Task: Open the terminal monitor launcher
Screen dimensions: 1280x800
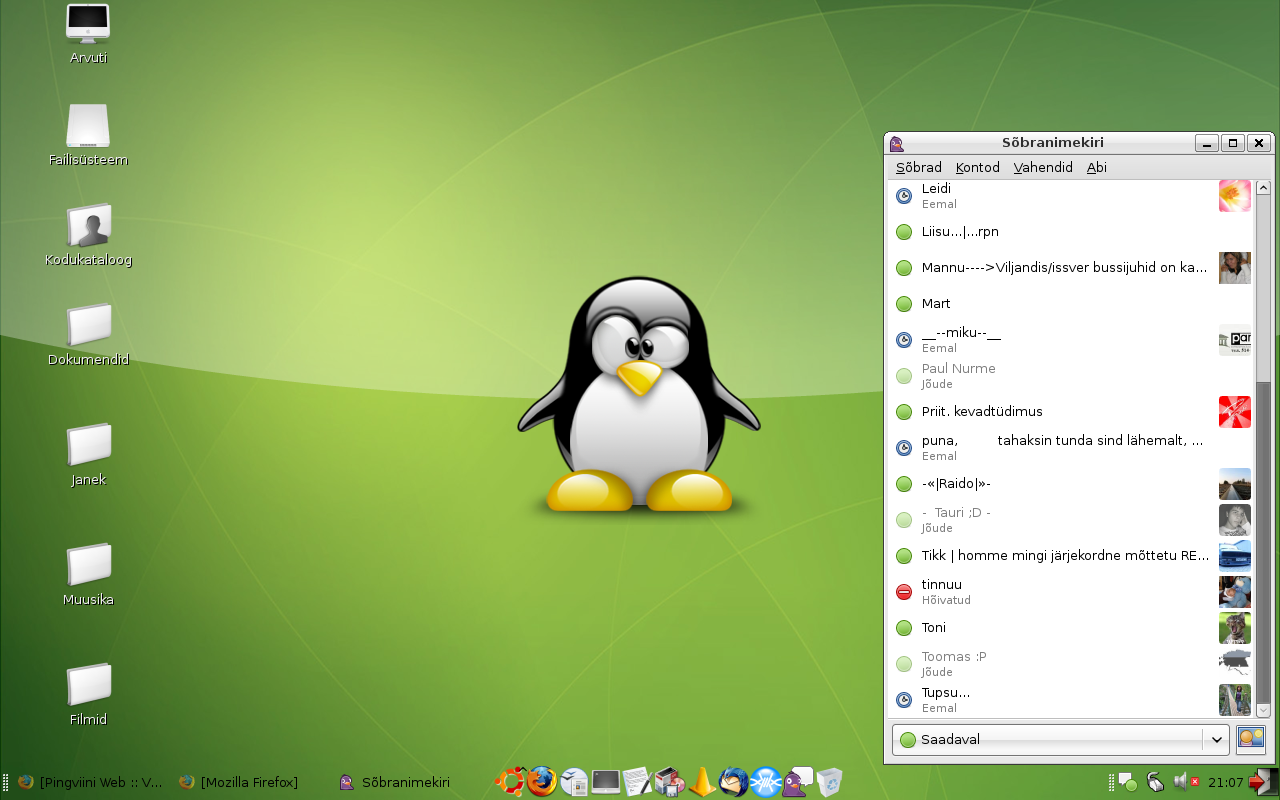Action: pyautogui.click(x=606, y=782)
